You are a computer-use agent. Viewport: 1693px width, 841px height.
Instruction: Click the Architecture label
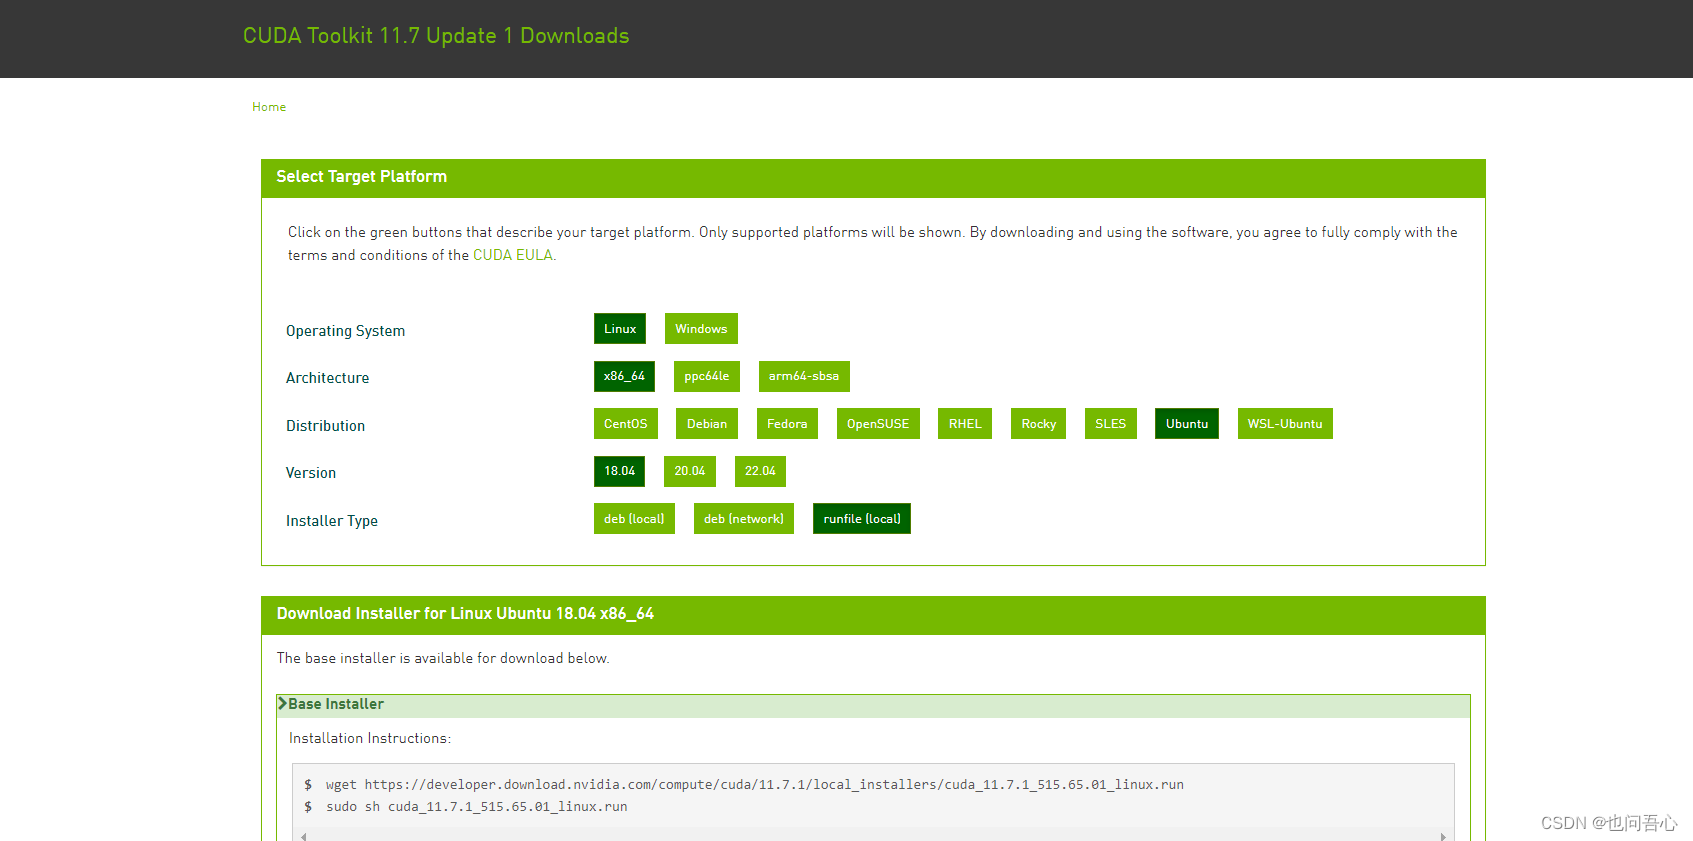pos(327,378)
